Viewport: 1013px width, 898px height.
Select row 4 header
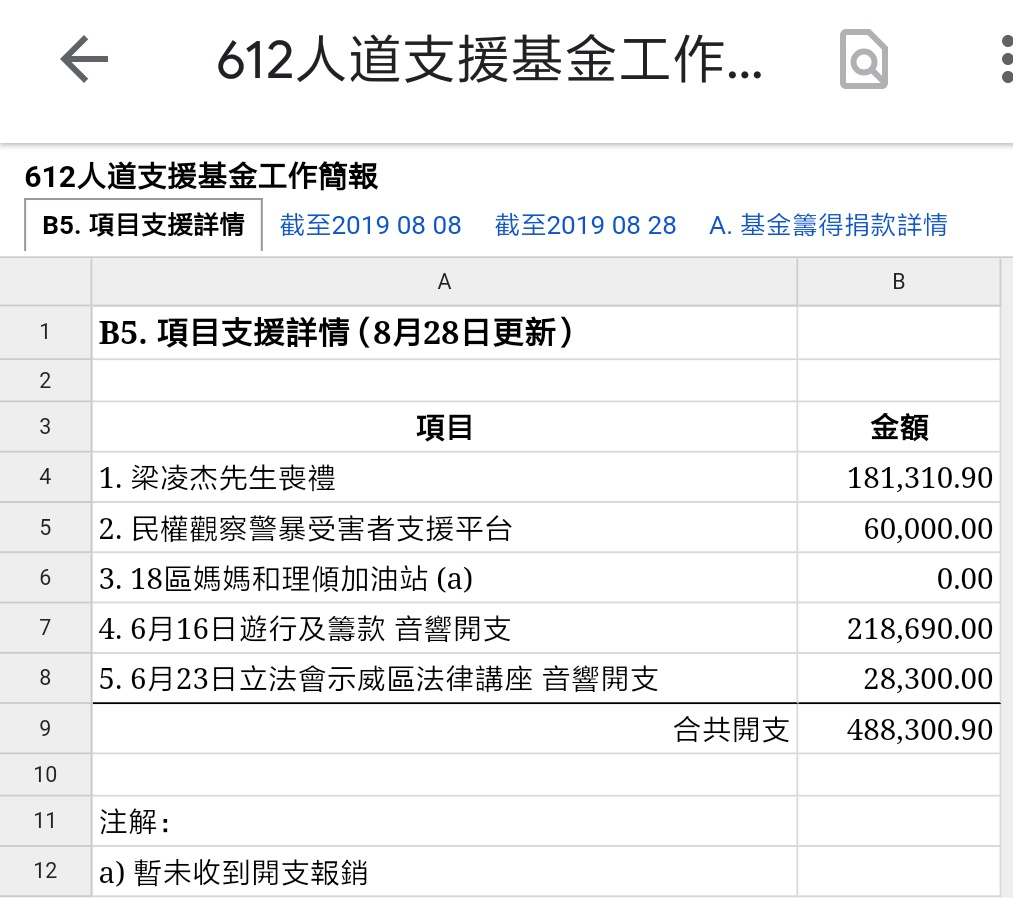coord(45,477)
